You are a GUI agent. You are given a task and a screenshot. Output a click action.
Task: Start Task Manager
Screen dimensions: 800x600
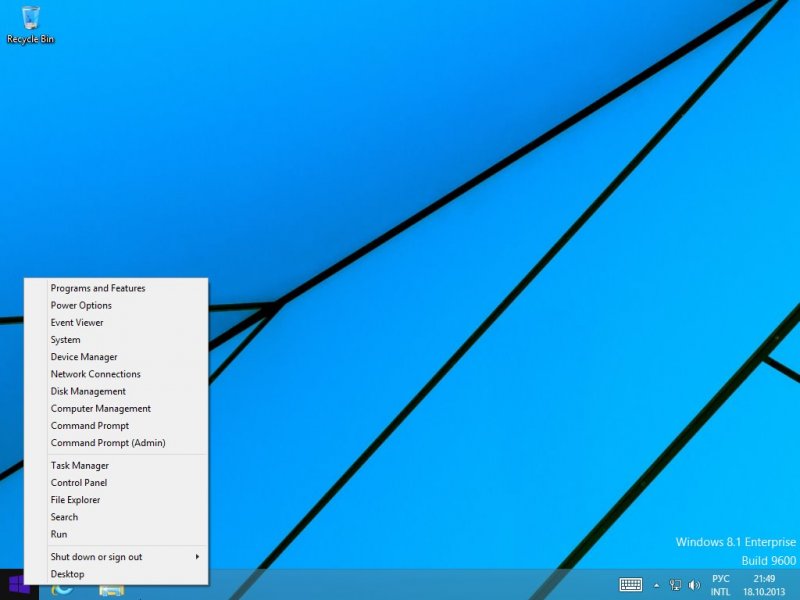click(116, 465)
